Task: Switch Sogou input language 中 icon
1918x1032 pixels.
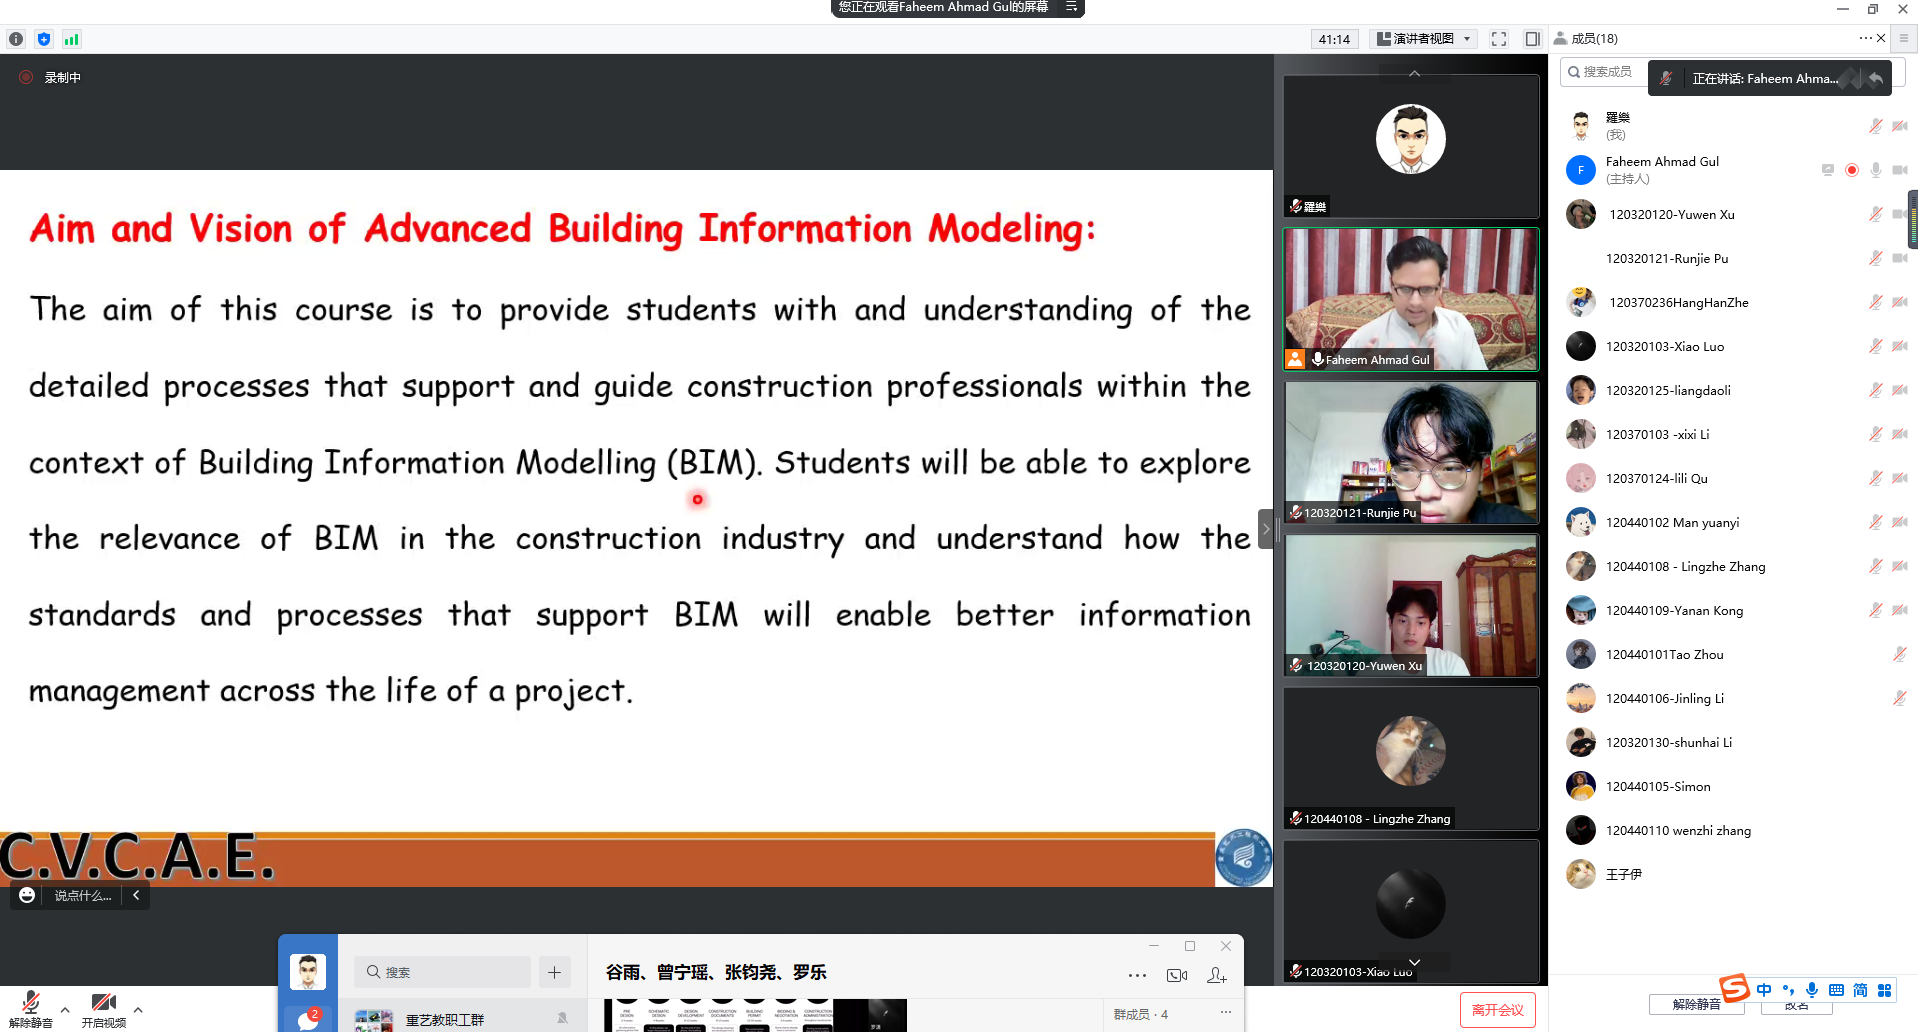Action: [x=1764, y=990]
